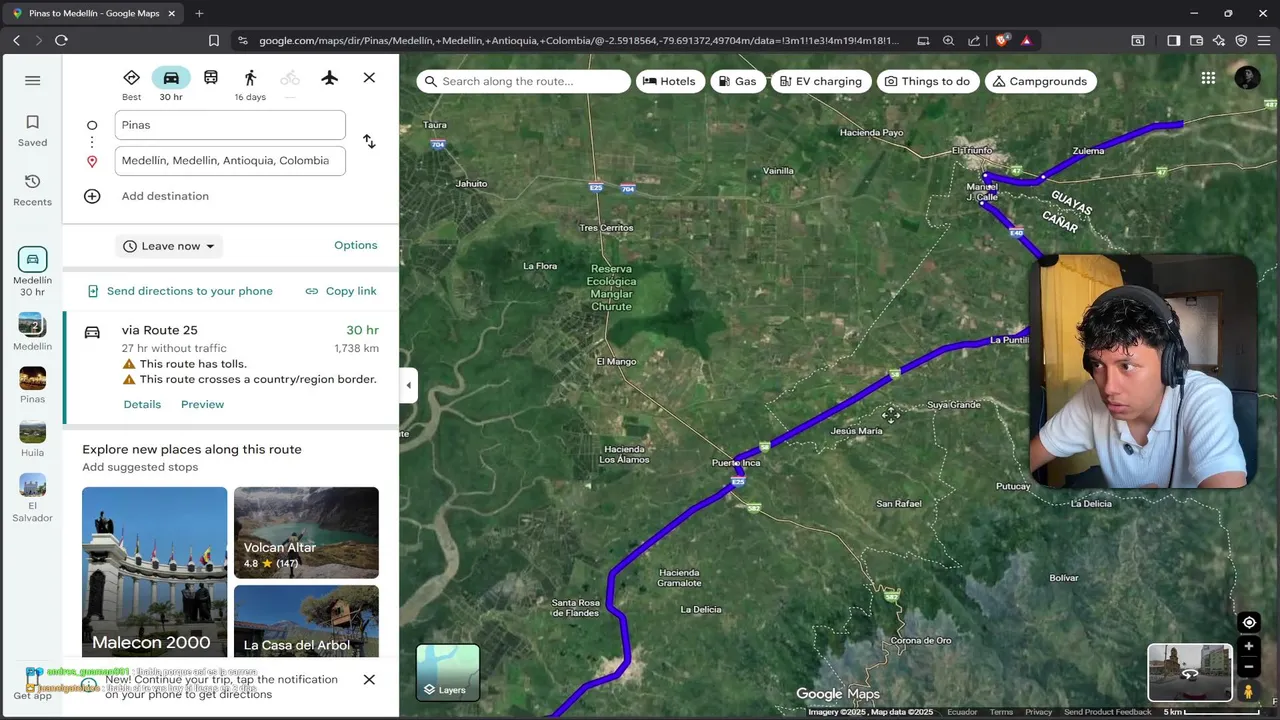Open the Recents sidebar item
This screenshot has width=1280, height=720.
(x=32, y=189)
